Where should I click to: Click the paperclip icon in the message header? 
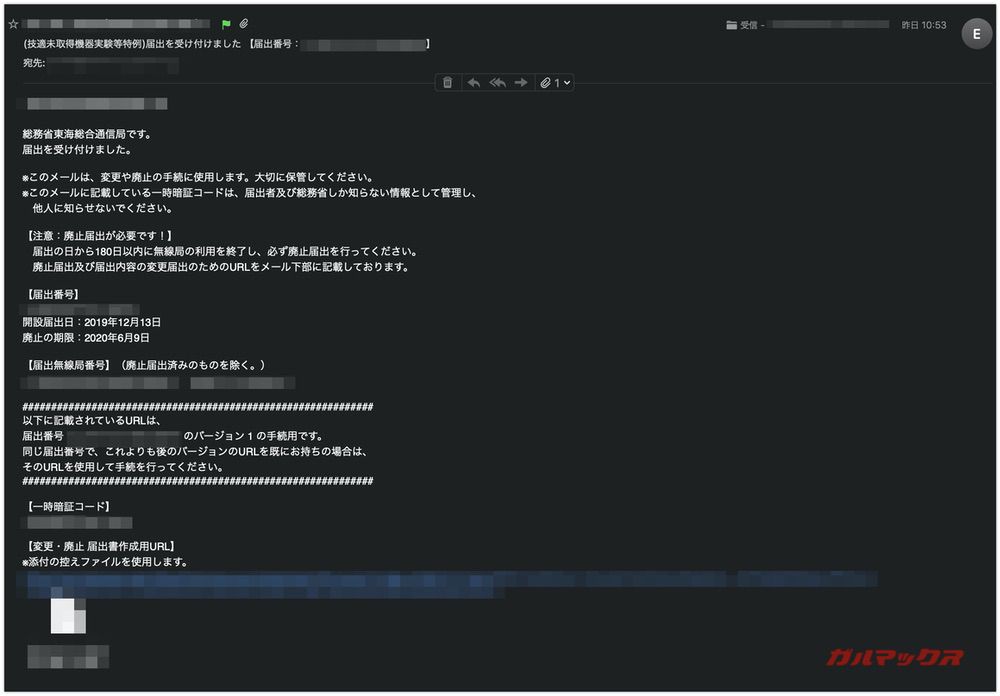pos(243,24)
